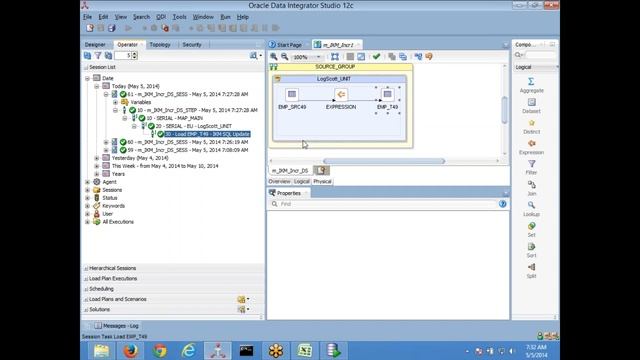Open the ODI menu
The image size is (640, 360).
161,17
